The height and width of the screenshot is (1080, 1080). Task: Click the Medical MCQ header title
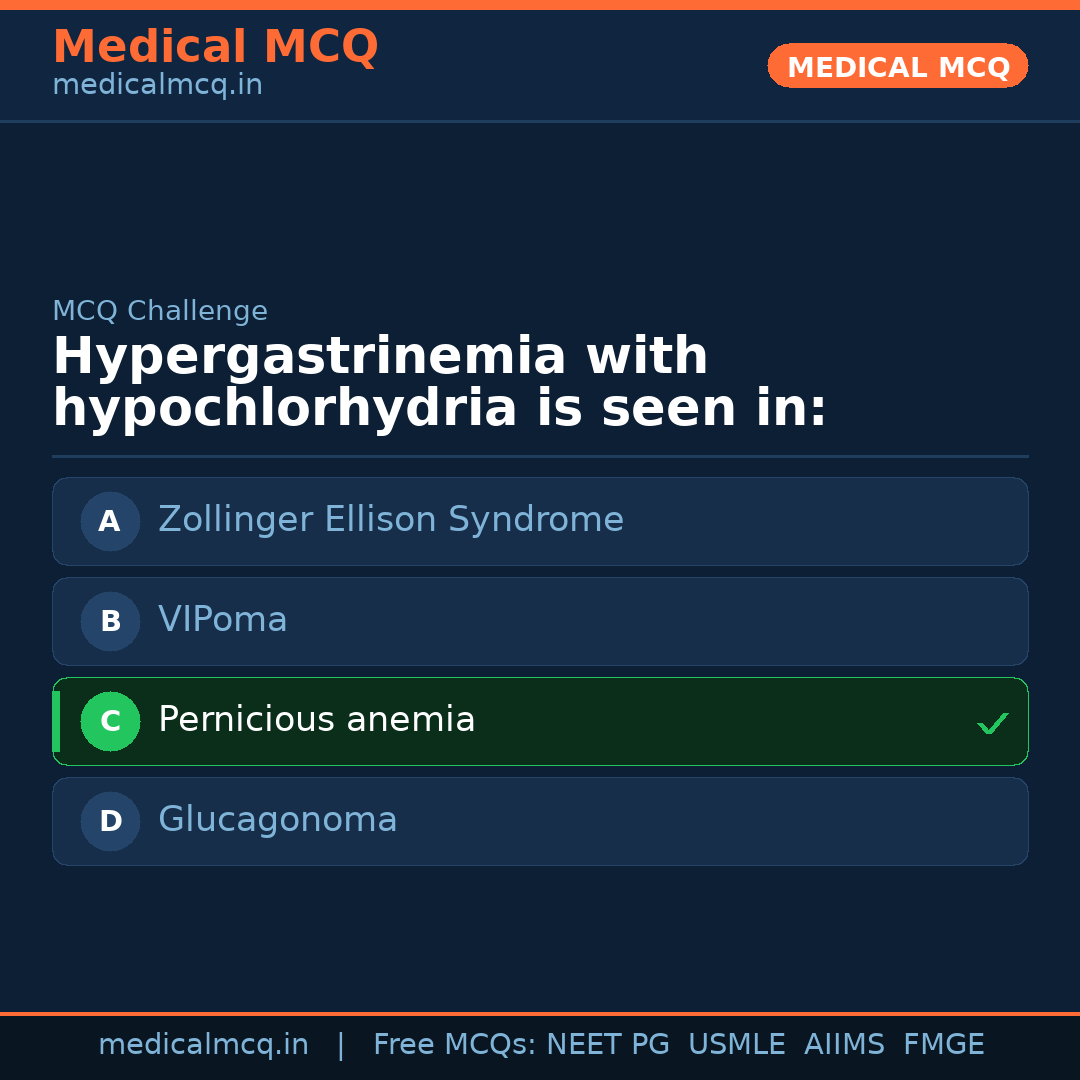pyautogui.click(x=215, y=46)
